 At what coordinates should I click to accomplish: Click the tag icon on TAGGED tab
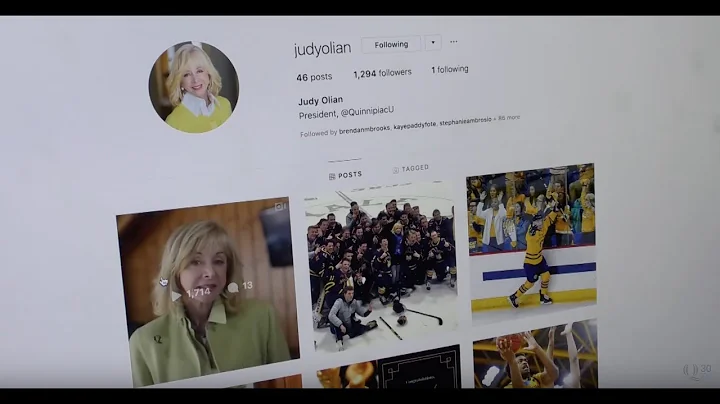[x=396, y=170]
